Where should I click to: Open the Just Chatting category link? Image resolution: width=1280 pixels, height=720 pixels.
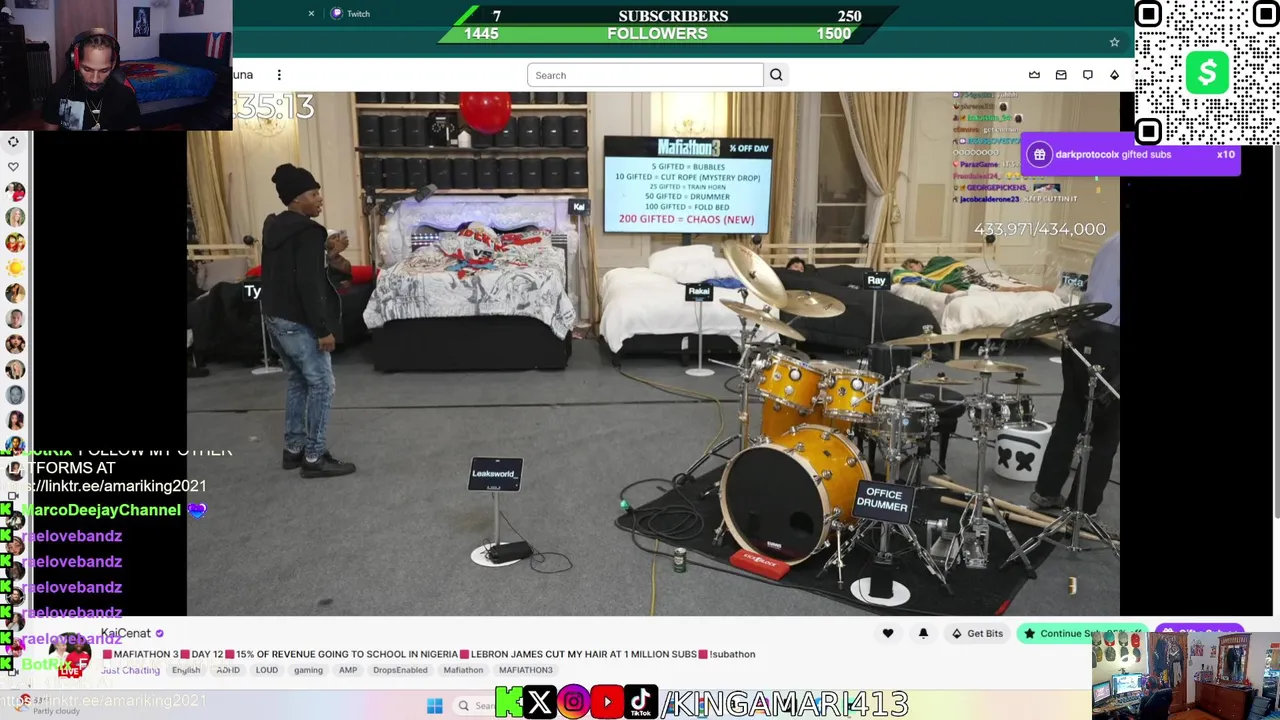pyautogui.click(x=130, y=670)
